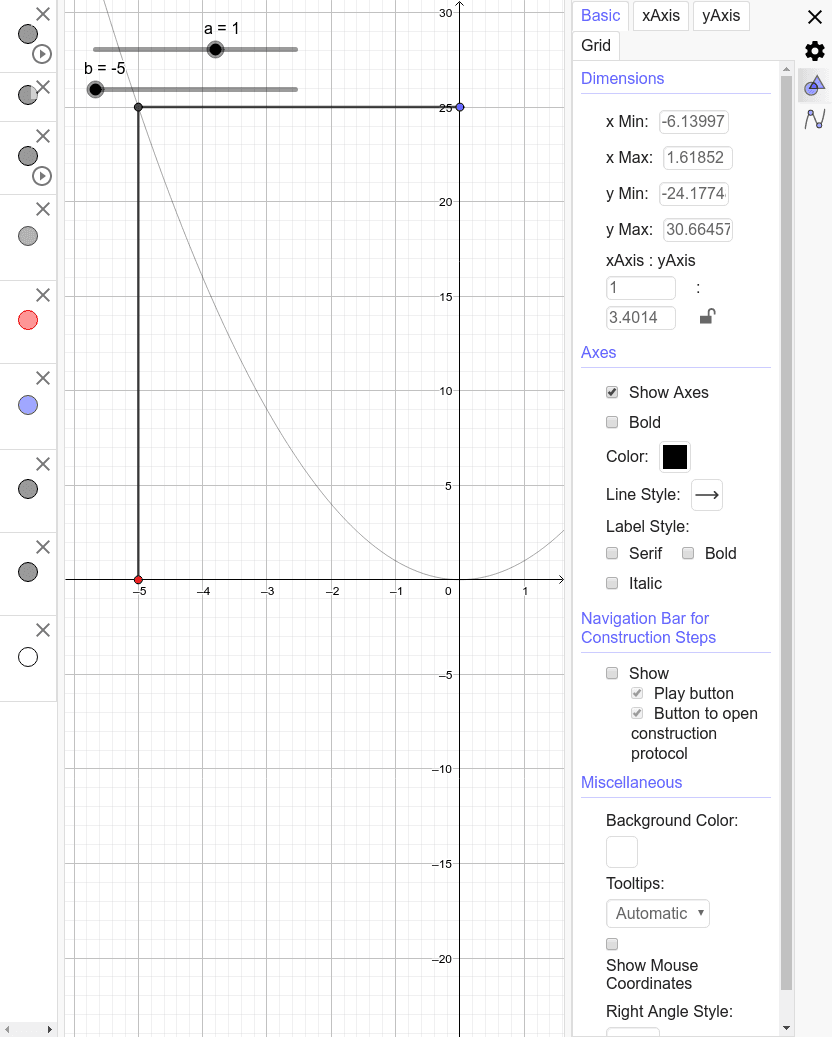Collapse the Navigation Bar section header

tap(648, 628)
